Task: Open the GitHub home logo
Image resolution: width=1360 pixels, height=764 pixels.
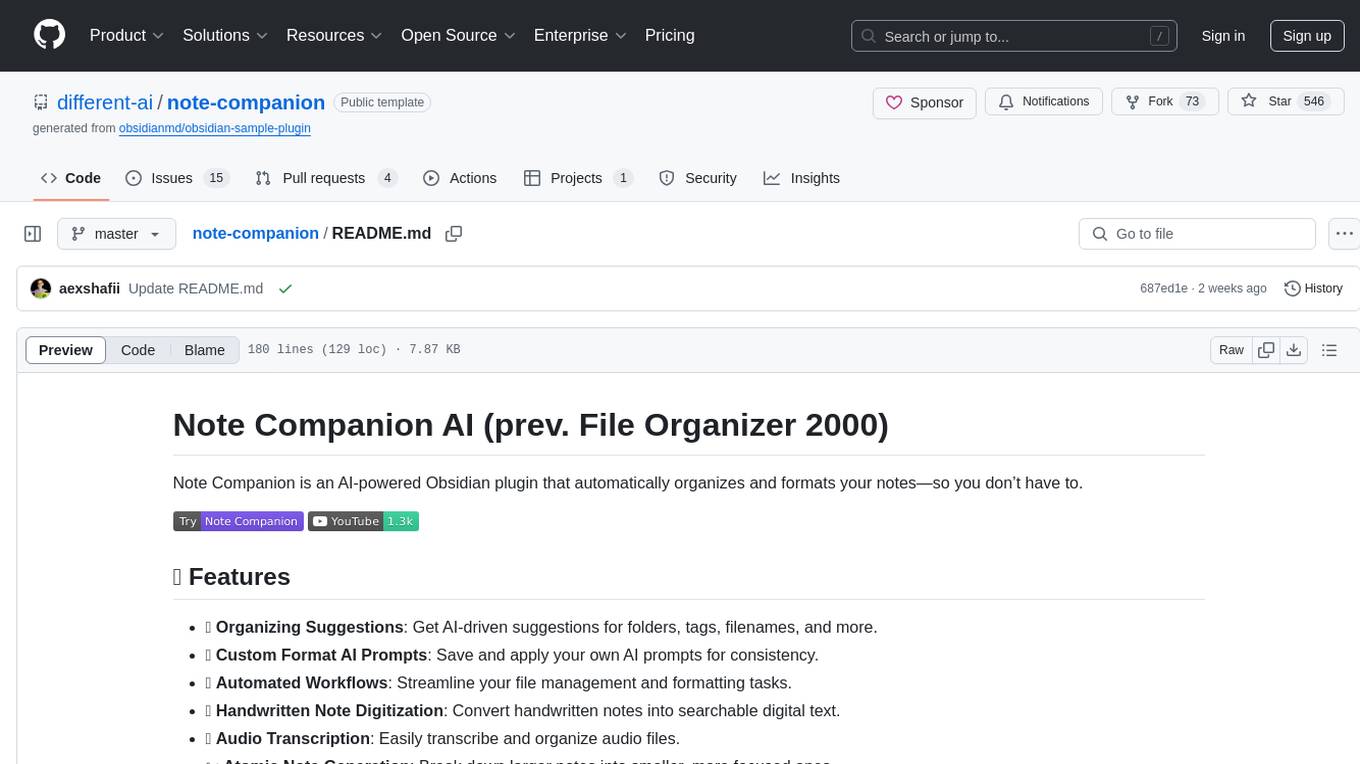Action: coord(49,35)
